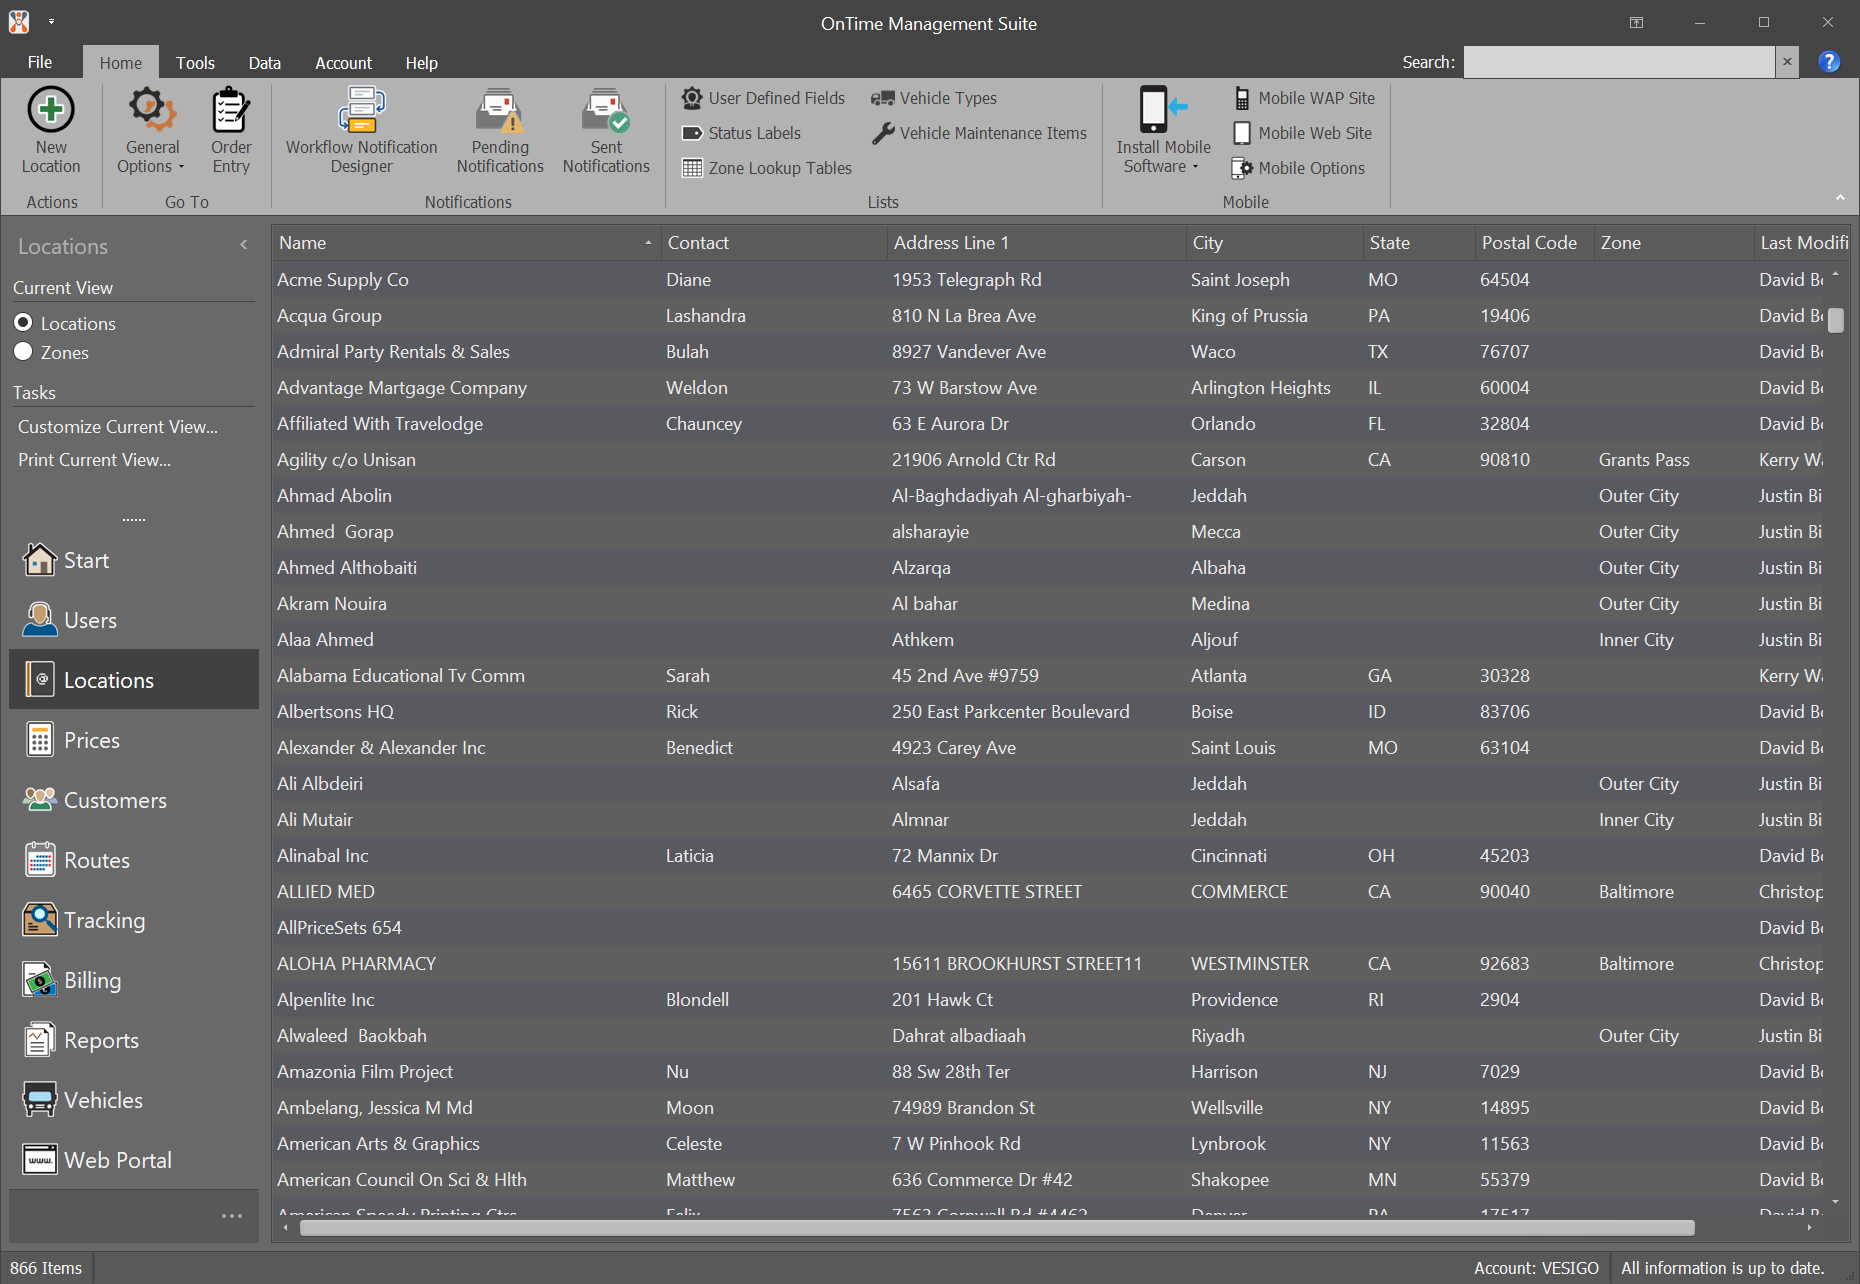Open User Defined Fields list
1860x1284 pixels.
[763, 98]
